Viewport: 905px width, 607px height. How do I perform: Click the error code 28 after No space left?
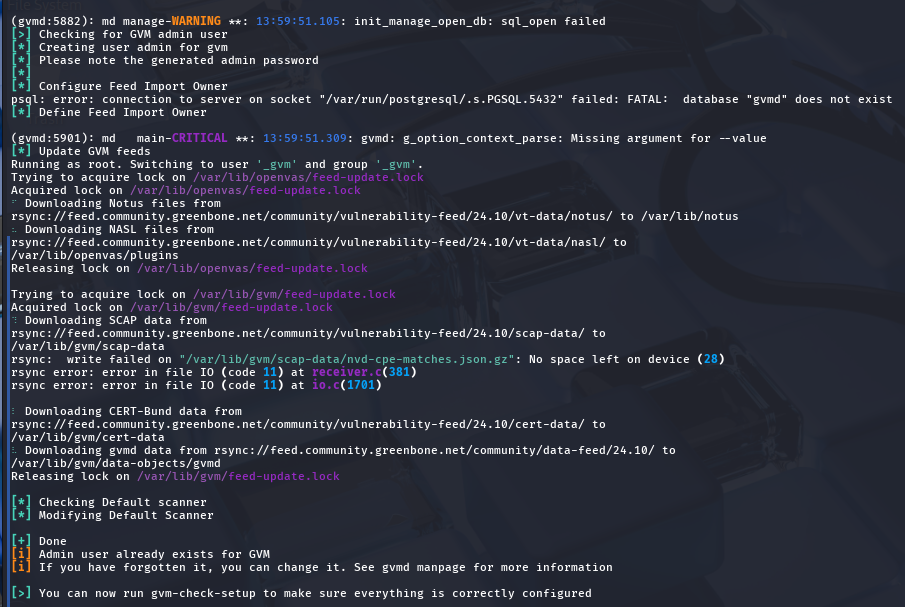tap(710, 359)
